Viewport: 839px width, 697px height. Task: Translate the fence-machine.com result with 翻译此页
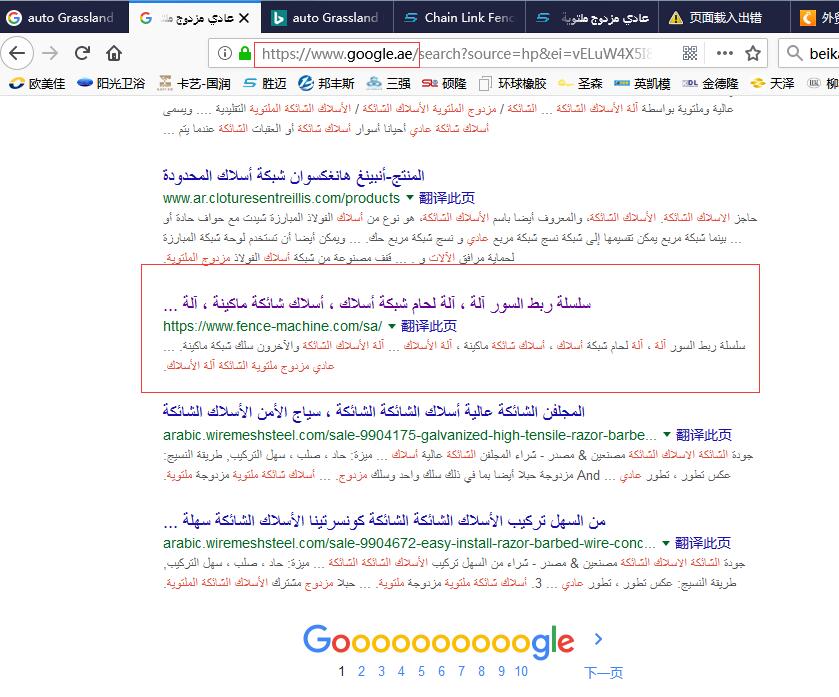pos(429,326)
